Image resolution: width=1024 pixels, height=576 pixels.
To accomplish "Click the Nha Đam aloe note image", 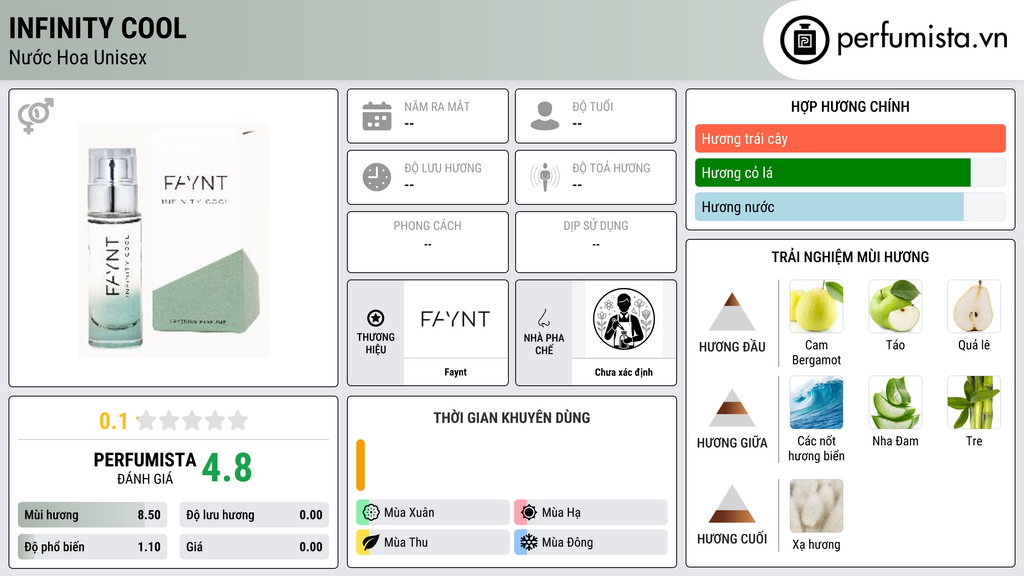I will pos(895,402).
